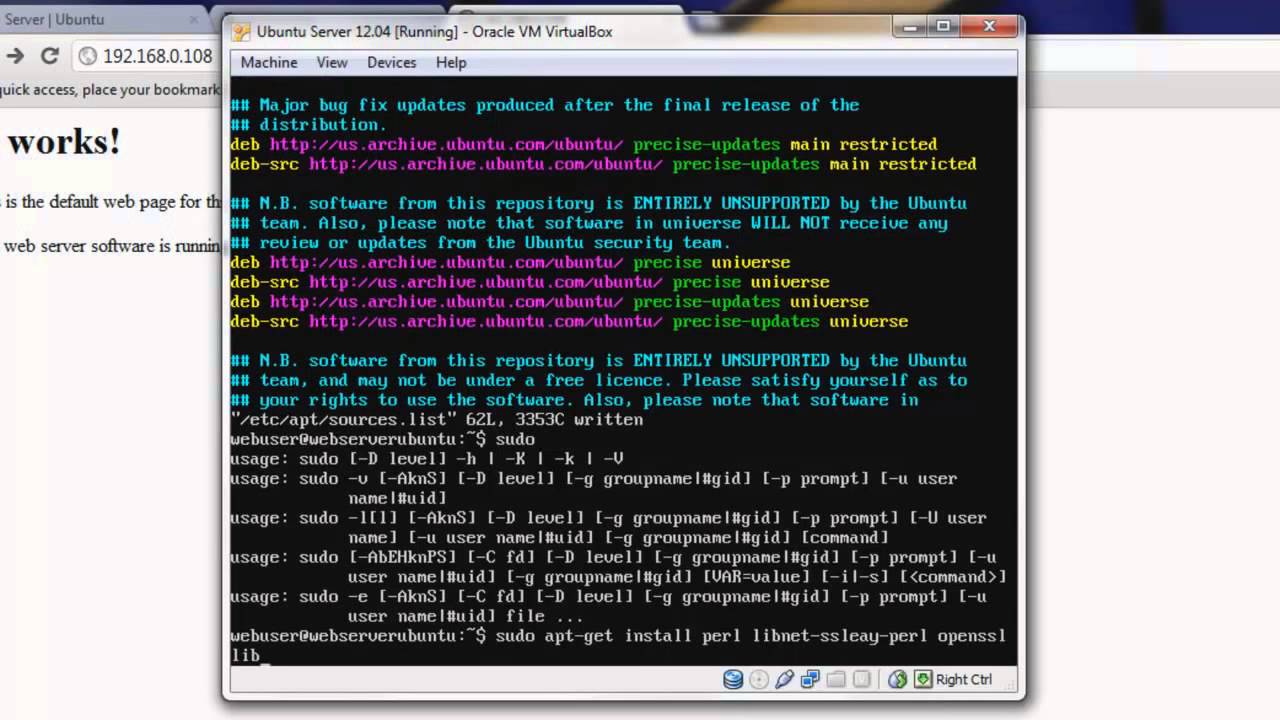Click the 'Right Ctrl' host key label
Viewport: 1280px width, 720px height.
point(964,680)
